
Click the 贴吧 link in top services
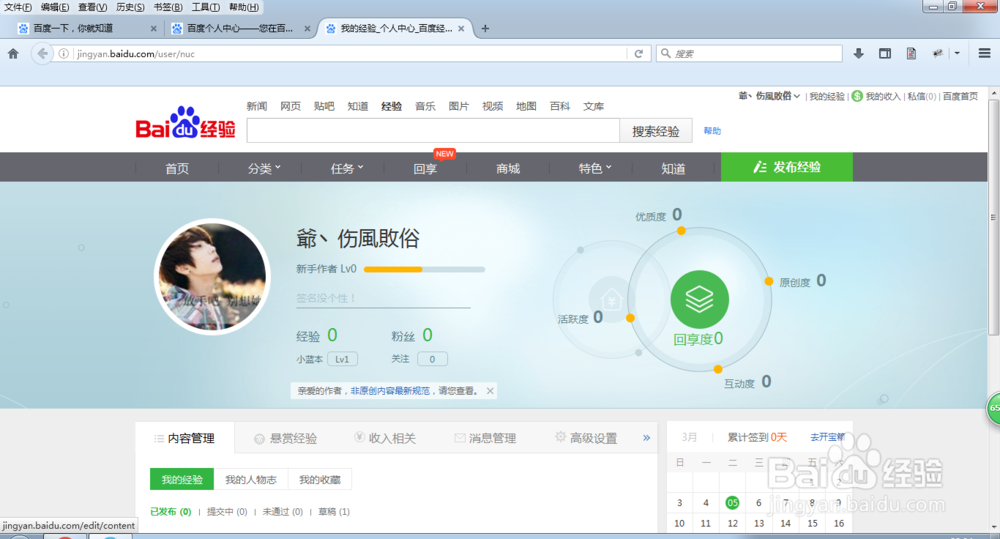pyautogui.click(x=324, y=107)
